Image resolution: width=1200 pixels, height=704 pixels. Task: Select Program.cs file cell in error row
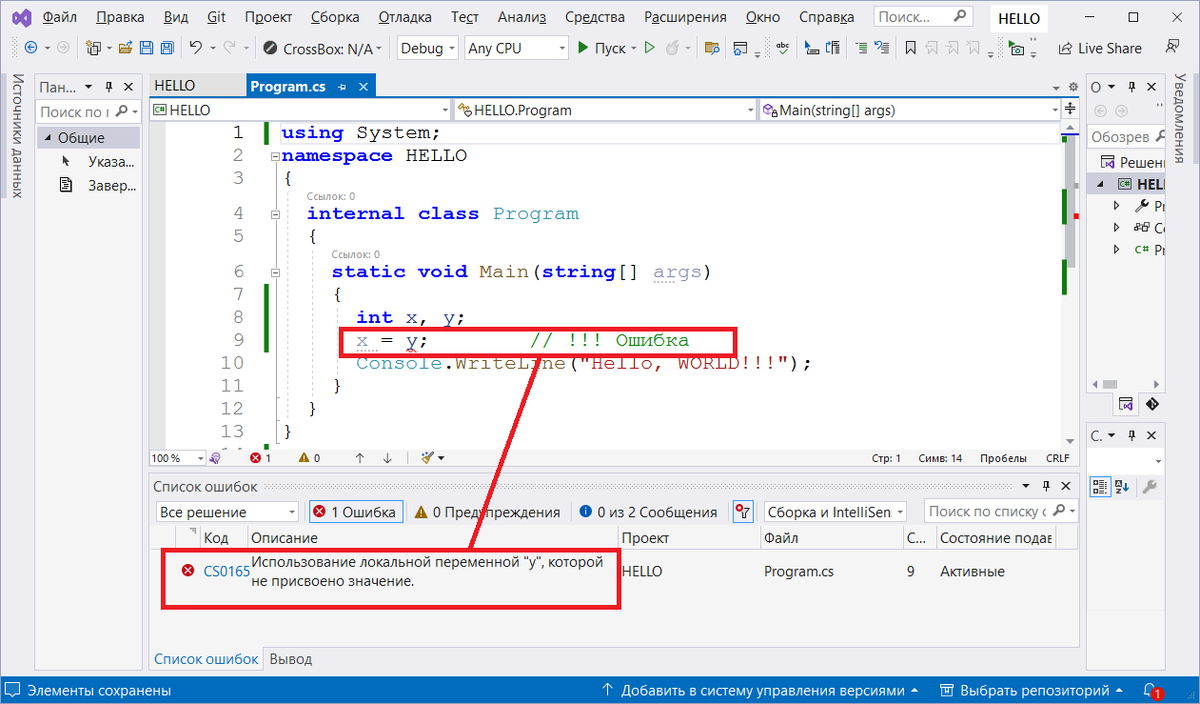pos(799,571)
